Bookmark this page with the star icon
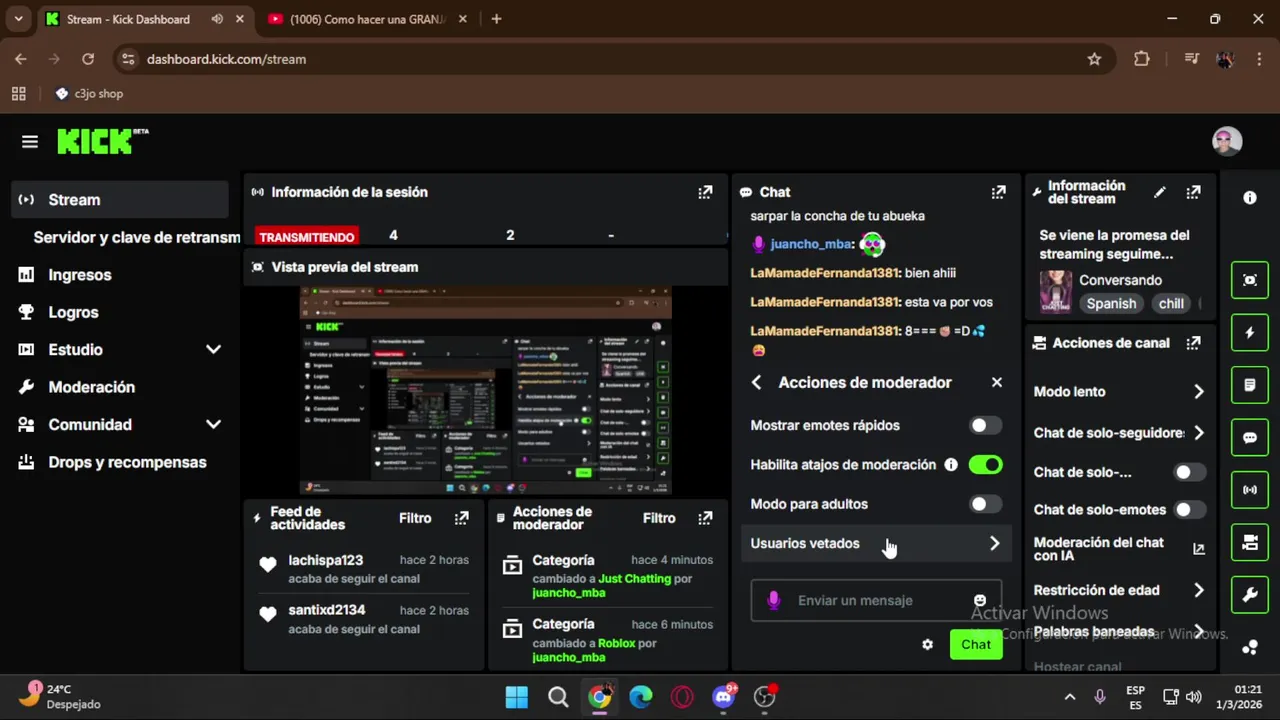This screenshot has height=720, width=1280. (1094, 59)
